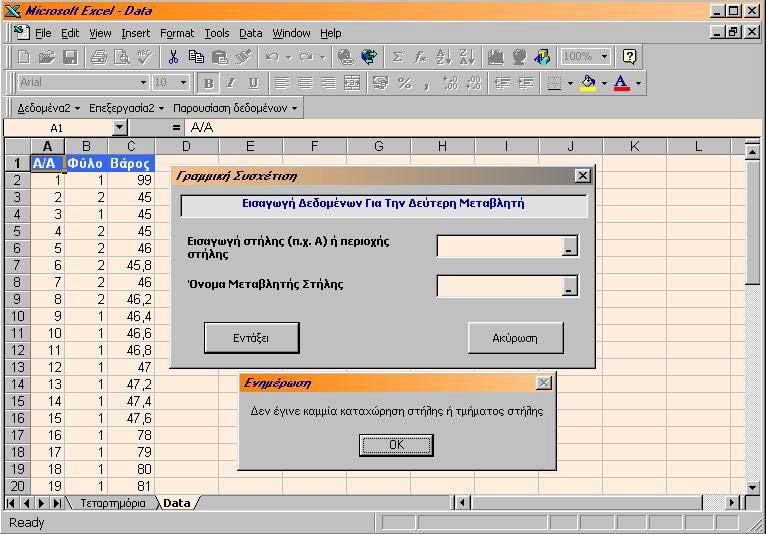Click the Save diskette icon
766x534 pixels.
pyautogui.click(x=70, y=57)
